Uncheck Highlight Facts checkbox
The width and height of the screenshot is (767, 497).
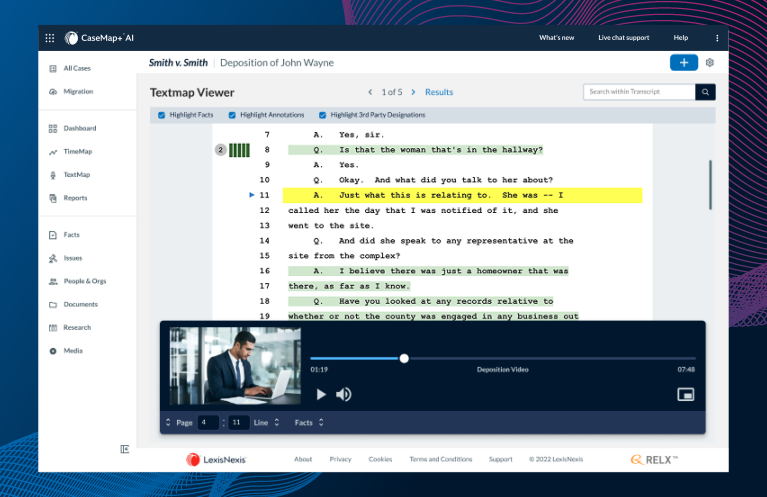162,115
